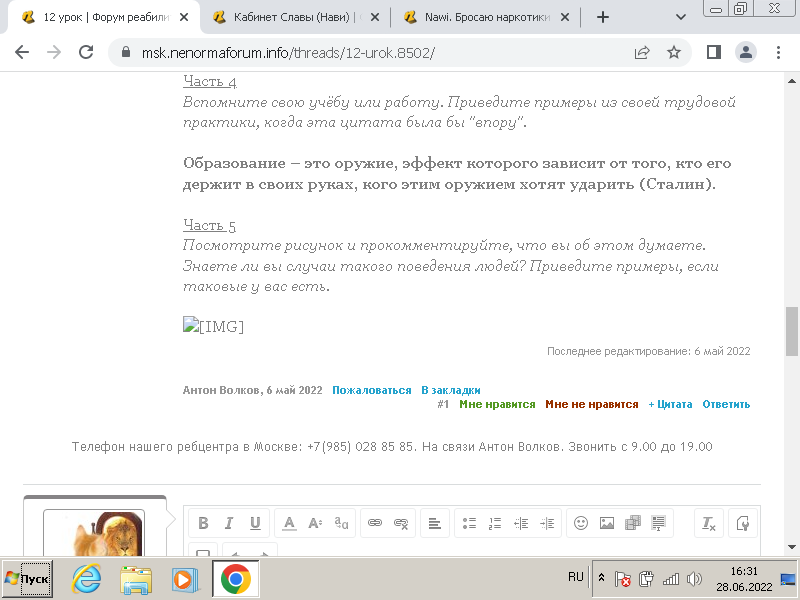Toggle italic formatting in the reply editor
The image size is (800, 600).
[x=228, y=523]
